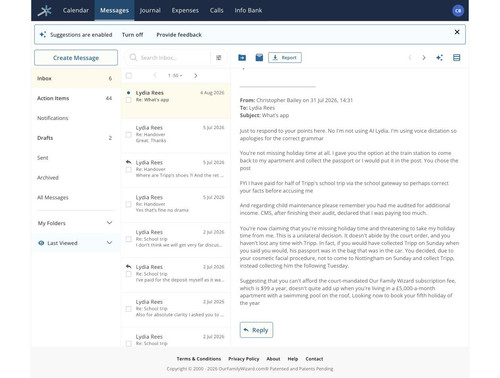The image size is (500, 378).
Task: Close the suggestions banner
Action: tap(457, 32)
